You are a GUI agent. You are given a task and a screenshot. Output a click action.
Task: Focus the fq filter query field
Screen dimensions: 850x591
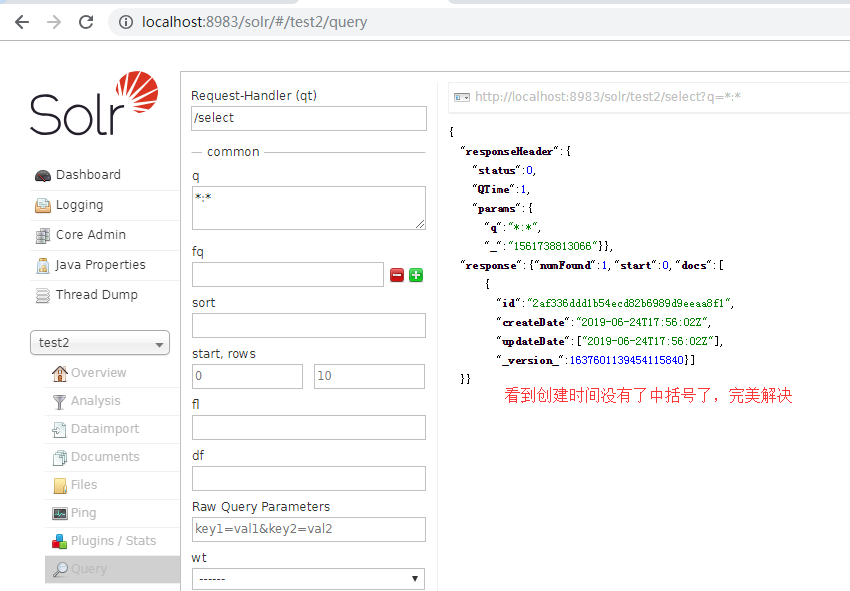click(x=288, y=275)
